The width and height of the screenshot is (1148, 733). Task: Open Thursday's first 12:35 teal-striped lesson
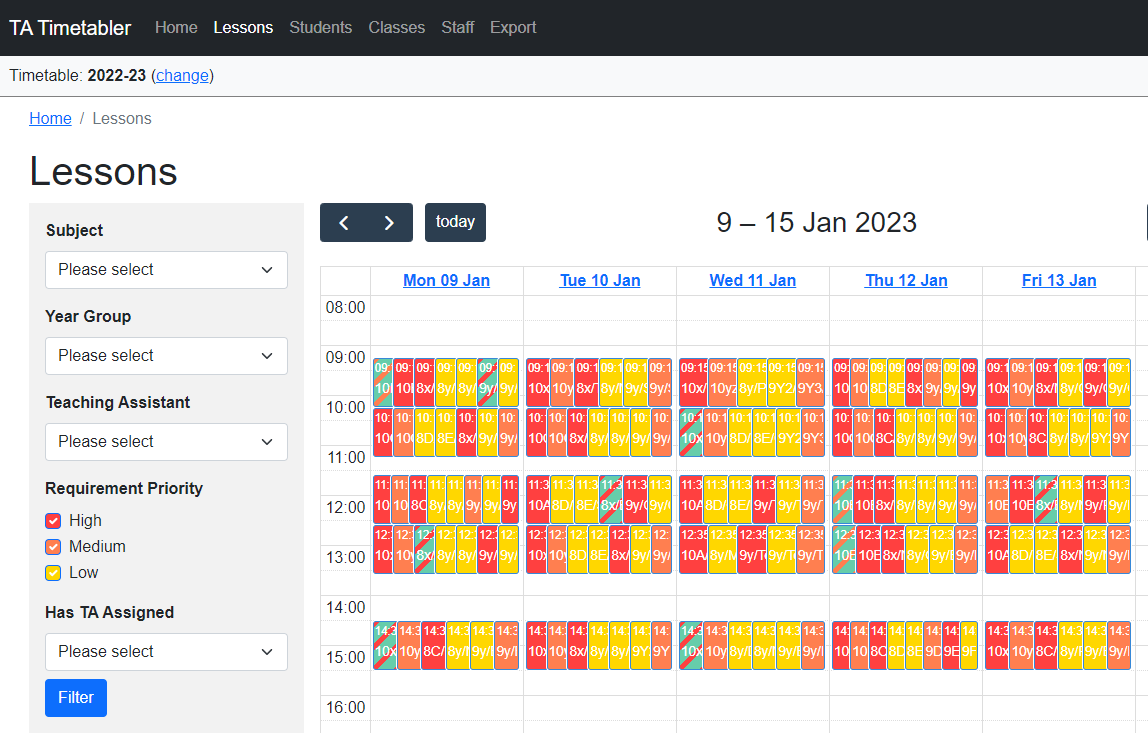point(843,549)
